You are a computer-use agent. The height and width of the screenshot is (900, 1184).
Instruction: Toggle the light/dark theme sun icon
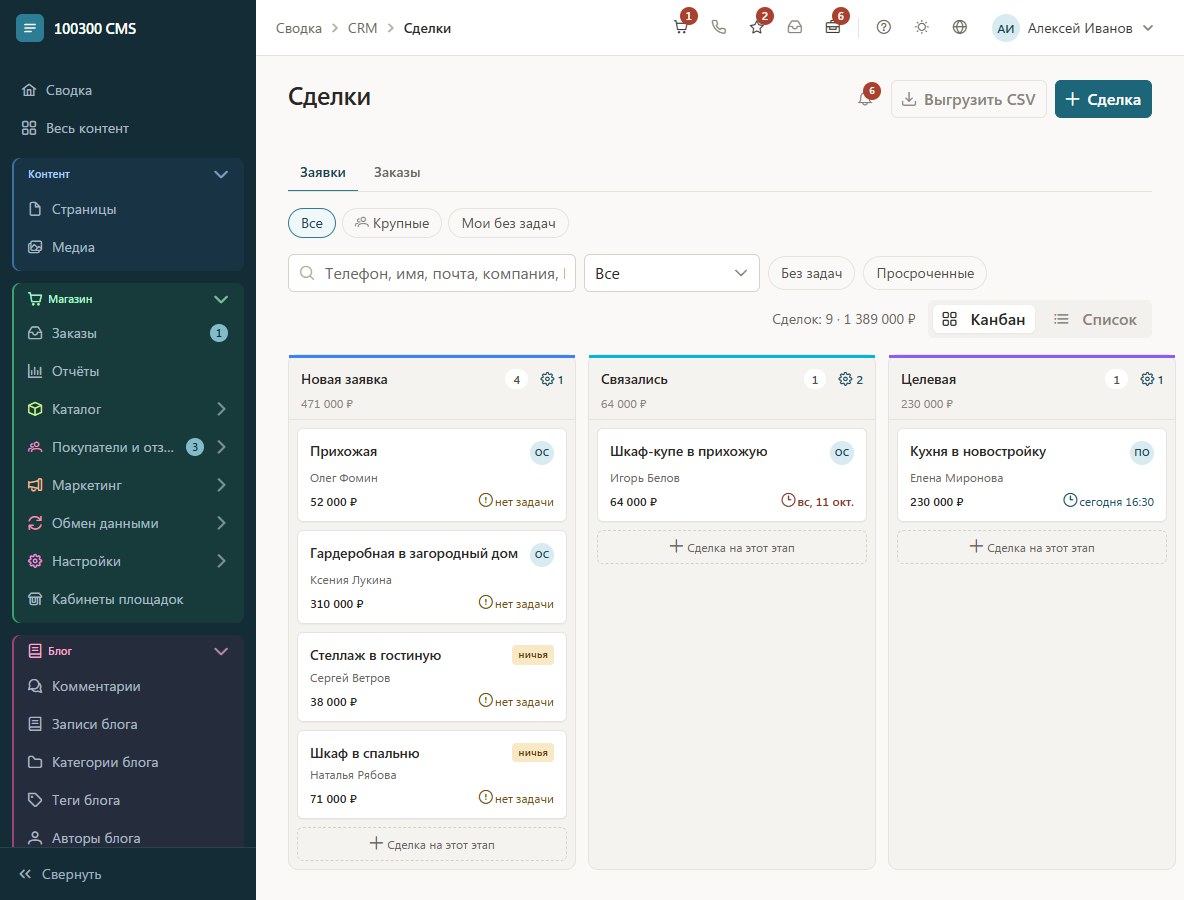tap(921, 27)
